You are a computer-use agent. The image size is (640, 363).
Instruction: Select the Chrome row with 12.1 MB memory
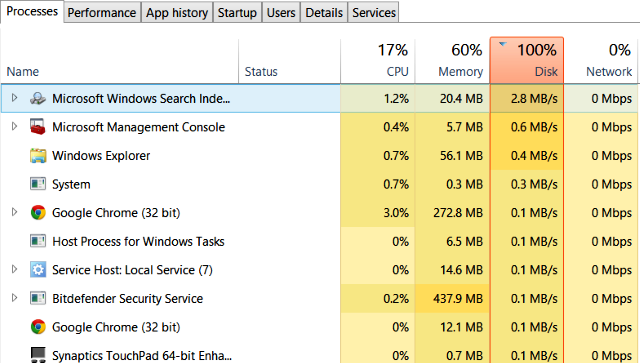point(320,327)
